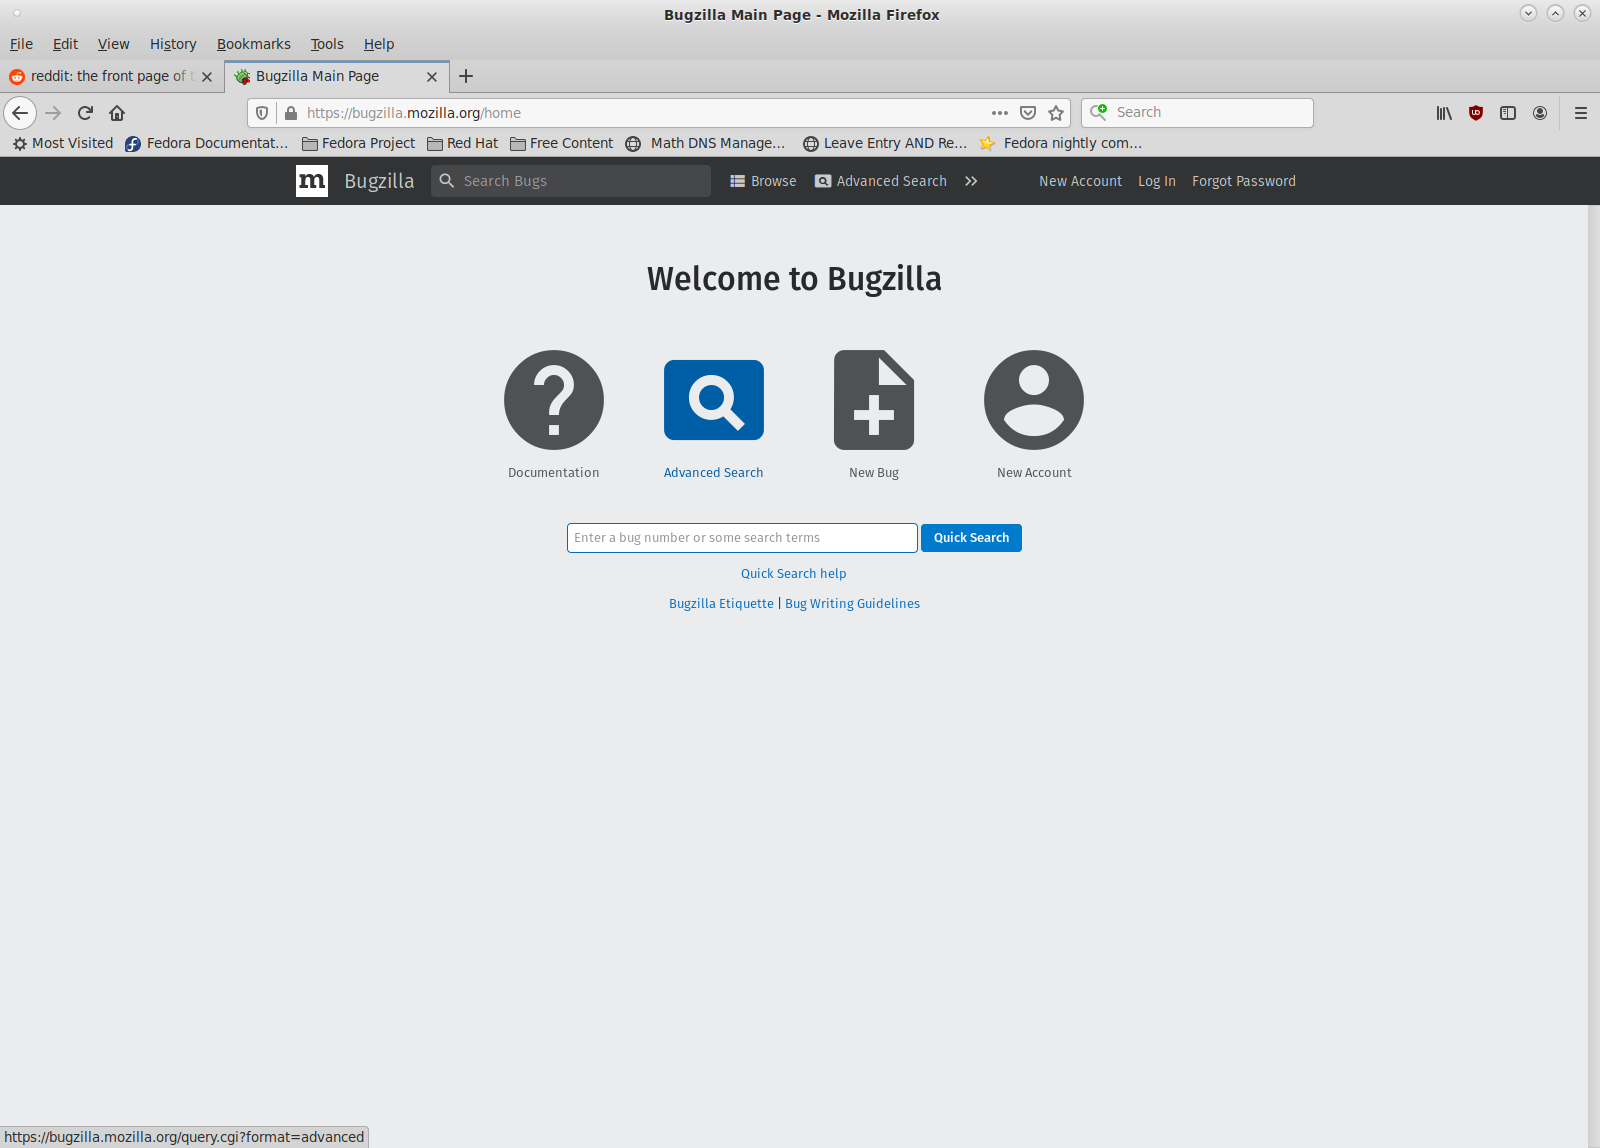Open tracking protection shield icon
Viewport: 1600px width, 1148px height.
pos(262,113)
